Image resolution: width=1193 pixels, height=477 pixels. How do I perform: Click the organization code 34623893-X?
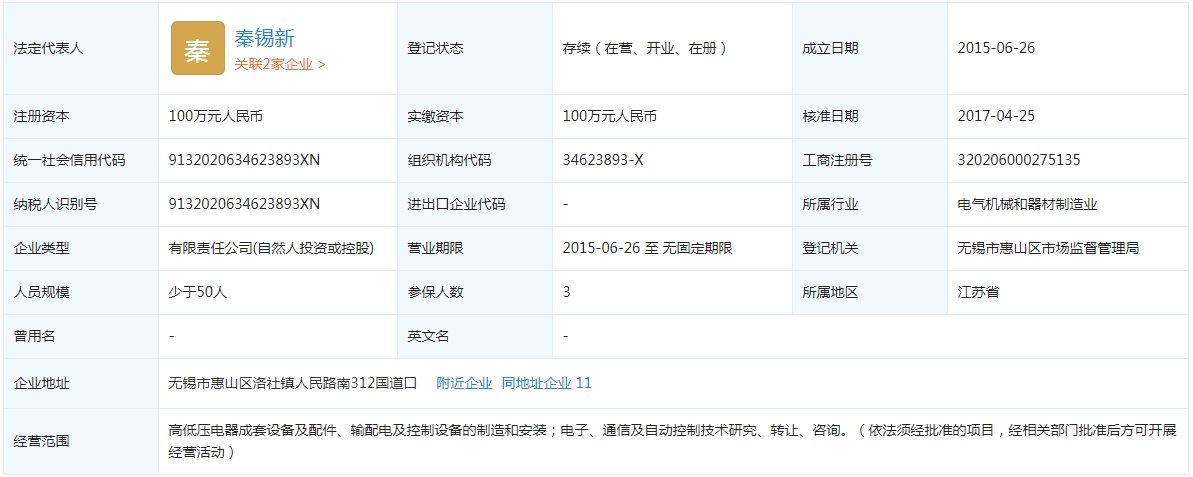(603, 160)
